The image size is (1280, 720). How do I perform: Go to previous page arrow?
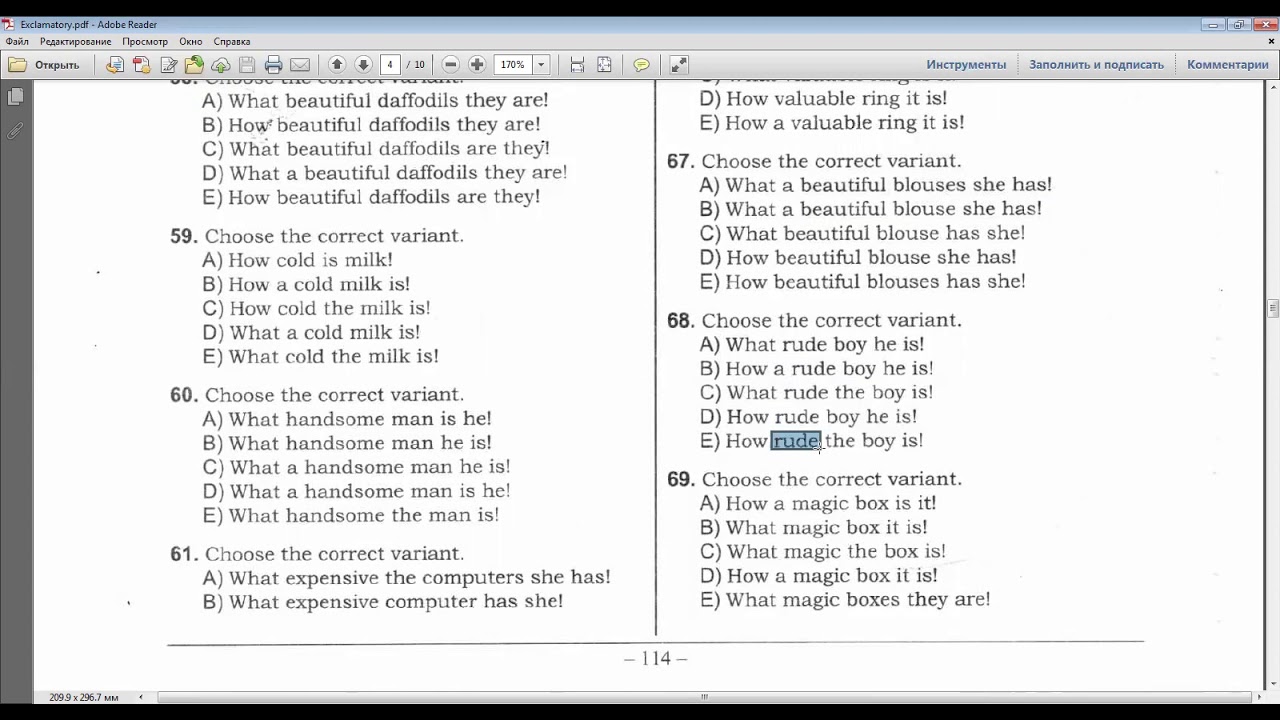point(337,65)
